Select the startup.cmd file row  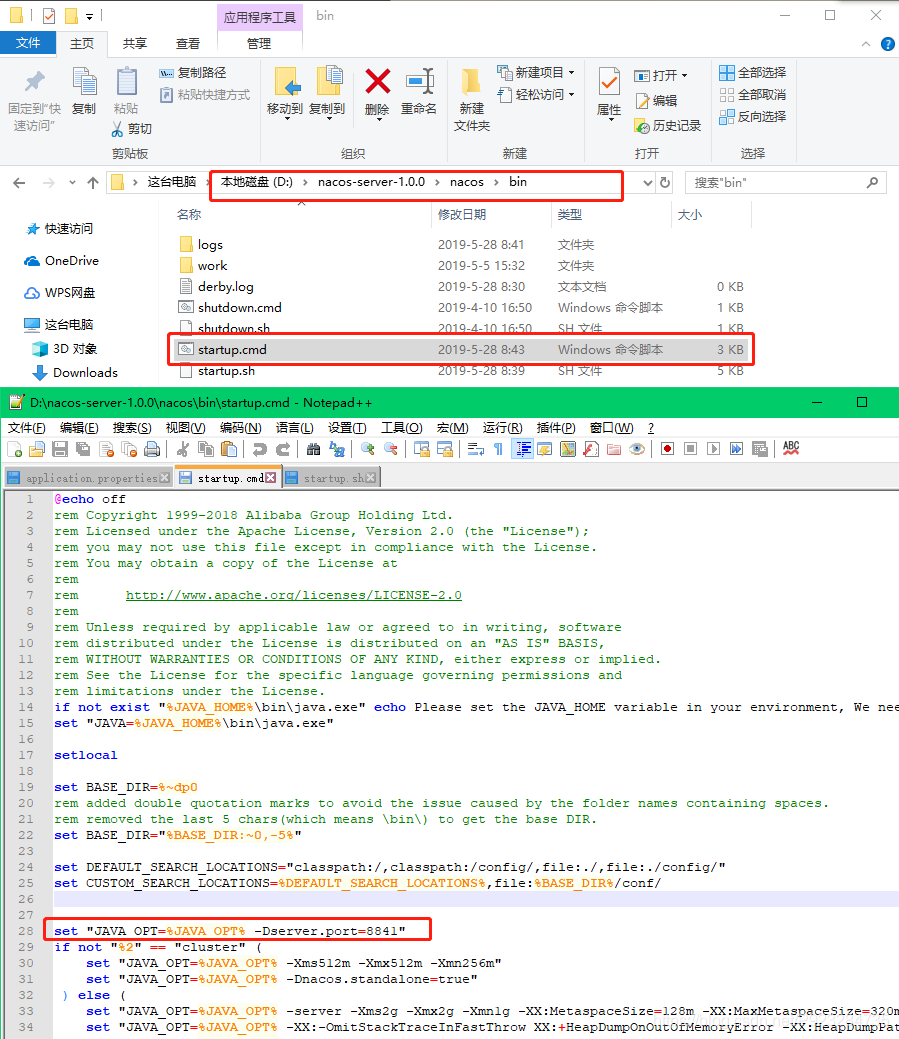(x=461, y=349)
